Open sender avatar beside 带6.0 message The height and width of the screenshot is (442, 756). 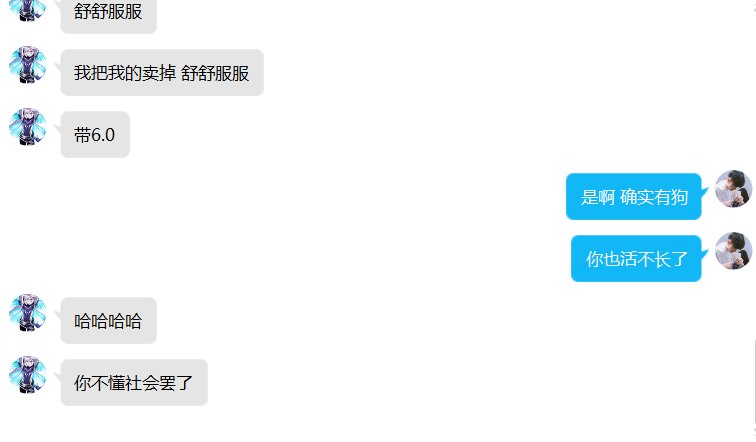pos(27,126)
